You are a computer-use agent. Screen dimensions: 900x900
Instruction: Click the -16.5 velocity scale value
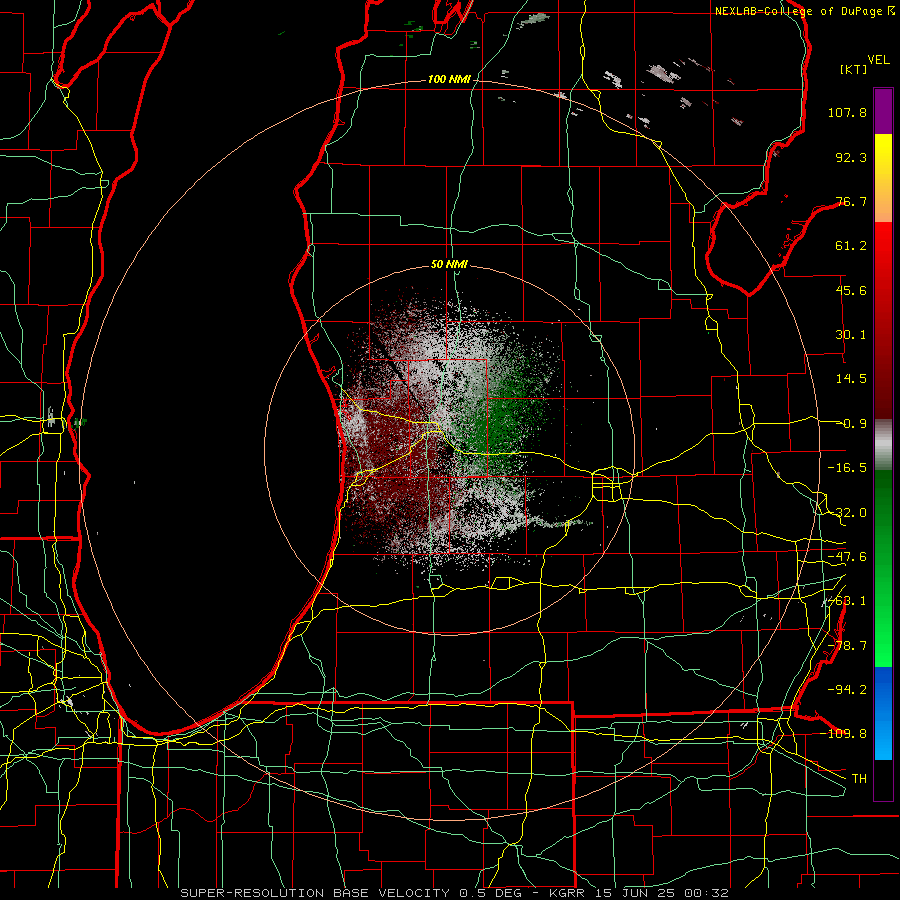tap(847, 468)
